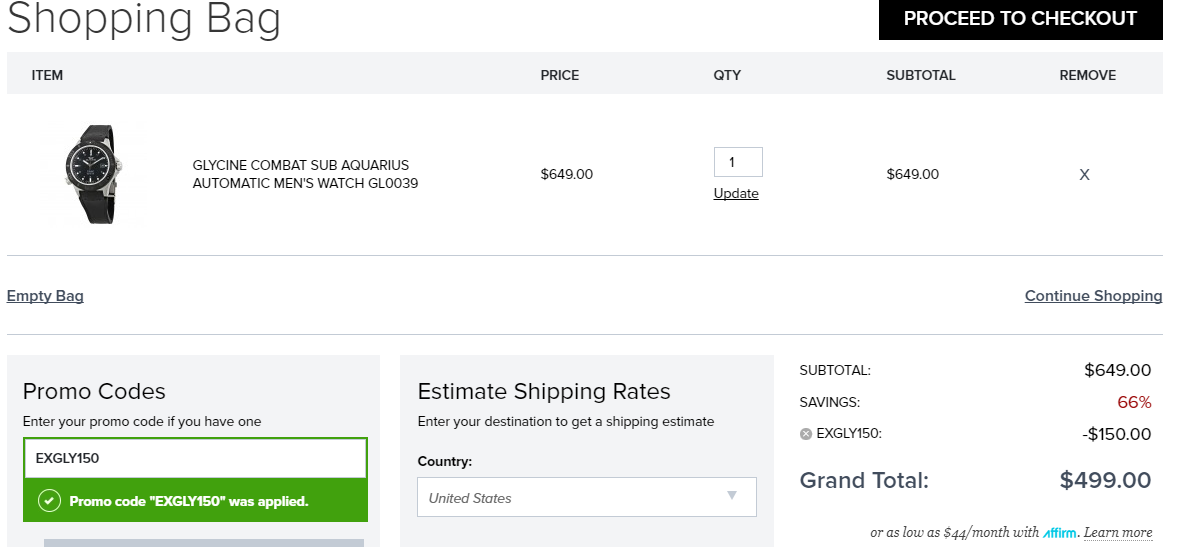Click the Update quantity link
The width and height of the screenshot is (1183, 553).
coord(736,194)
